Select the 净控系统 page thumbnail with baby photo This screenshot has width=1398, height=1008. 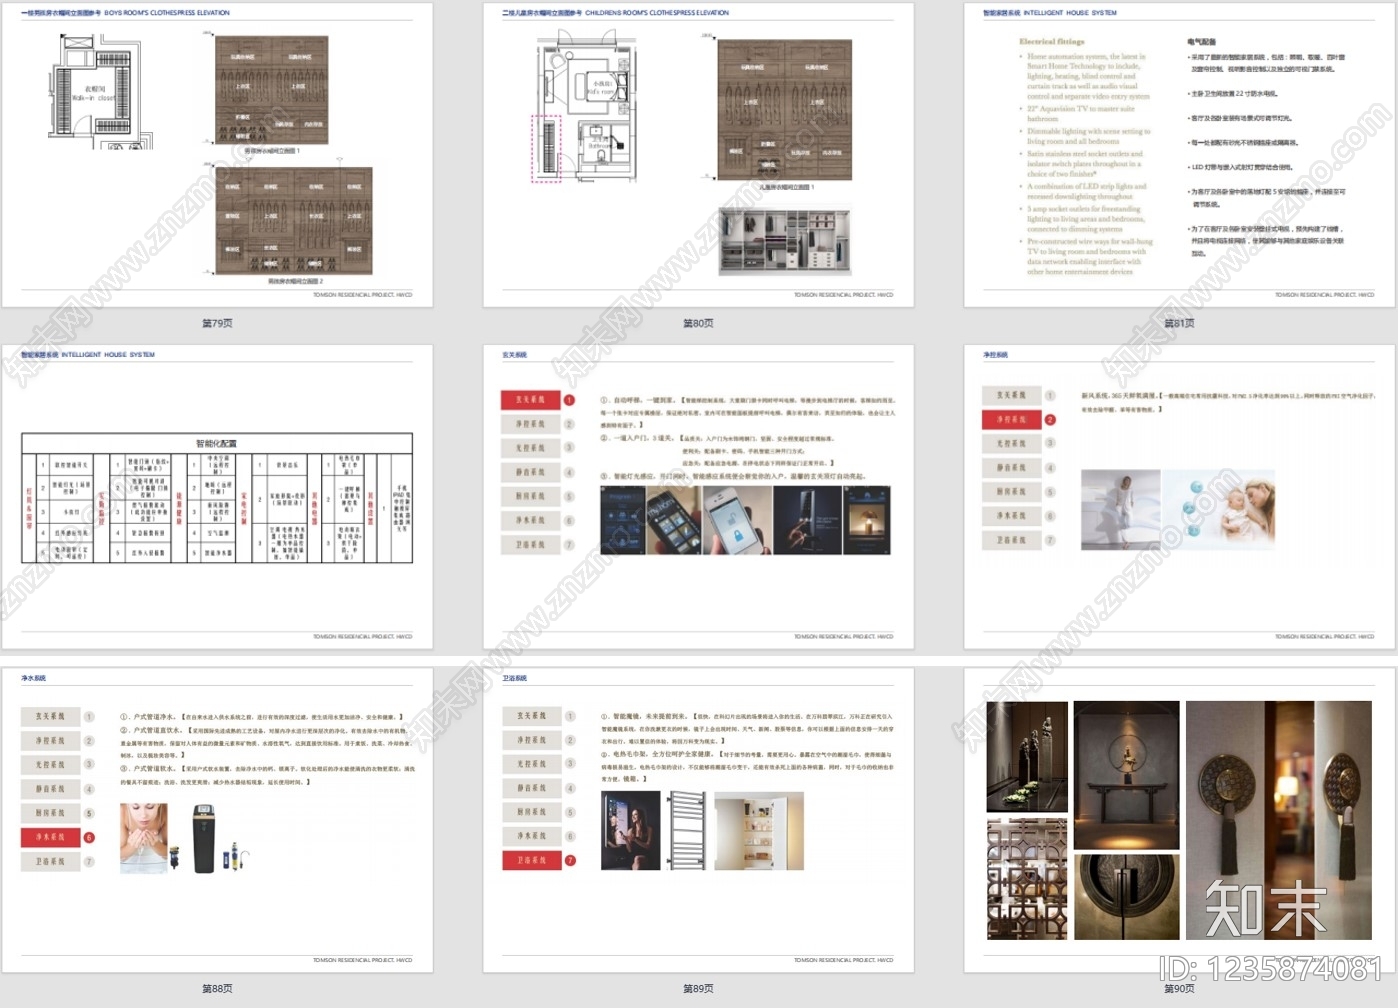pyautogui.click(x=1179, y=497)
